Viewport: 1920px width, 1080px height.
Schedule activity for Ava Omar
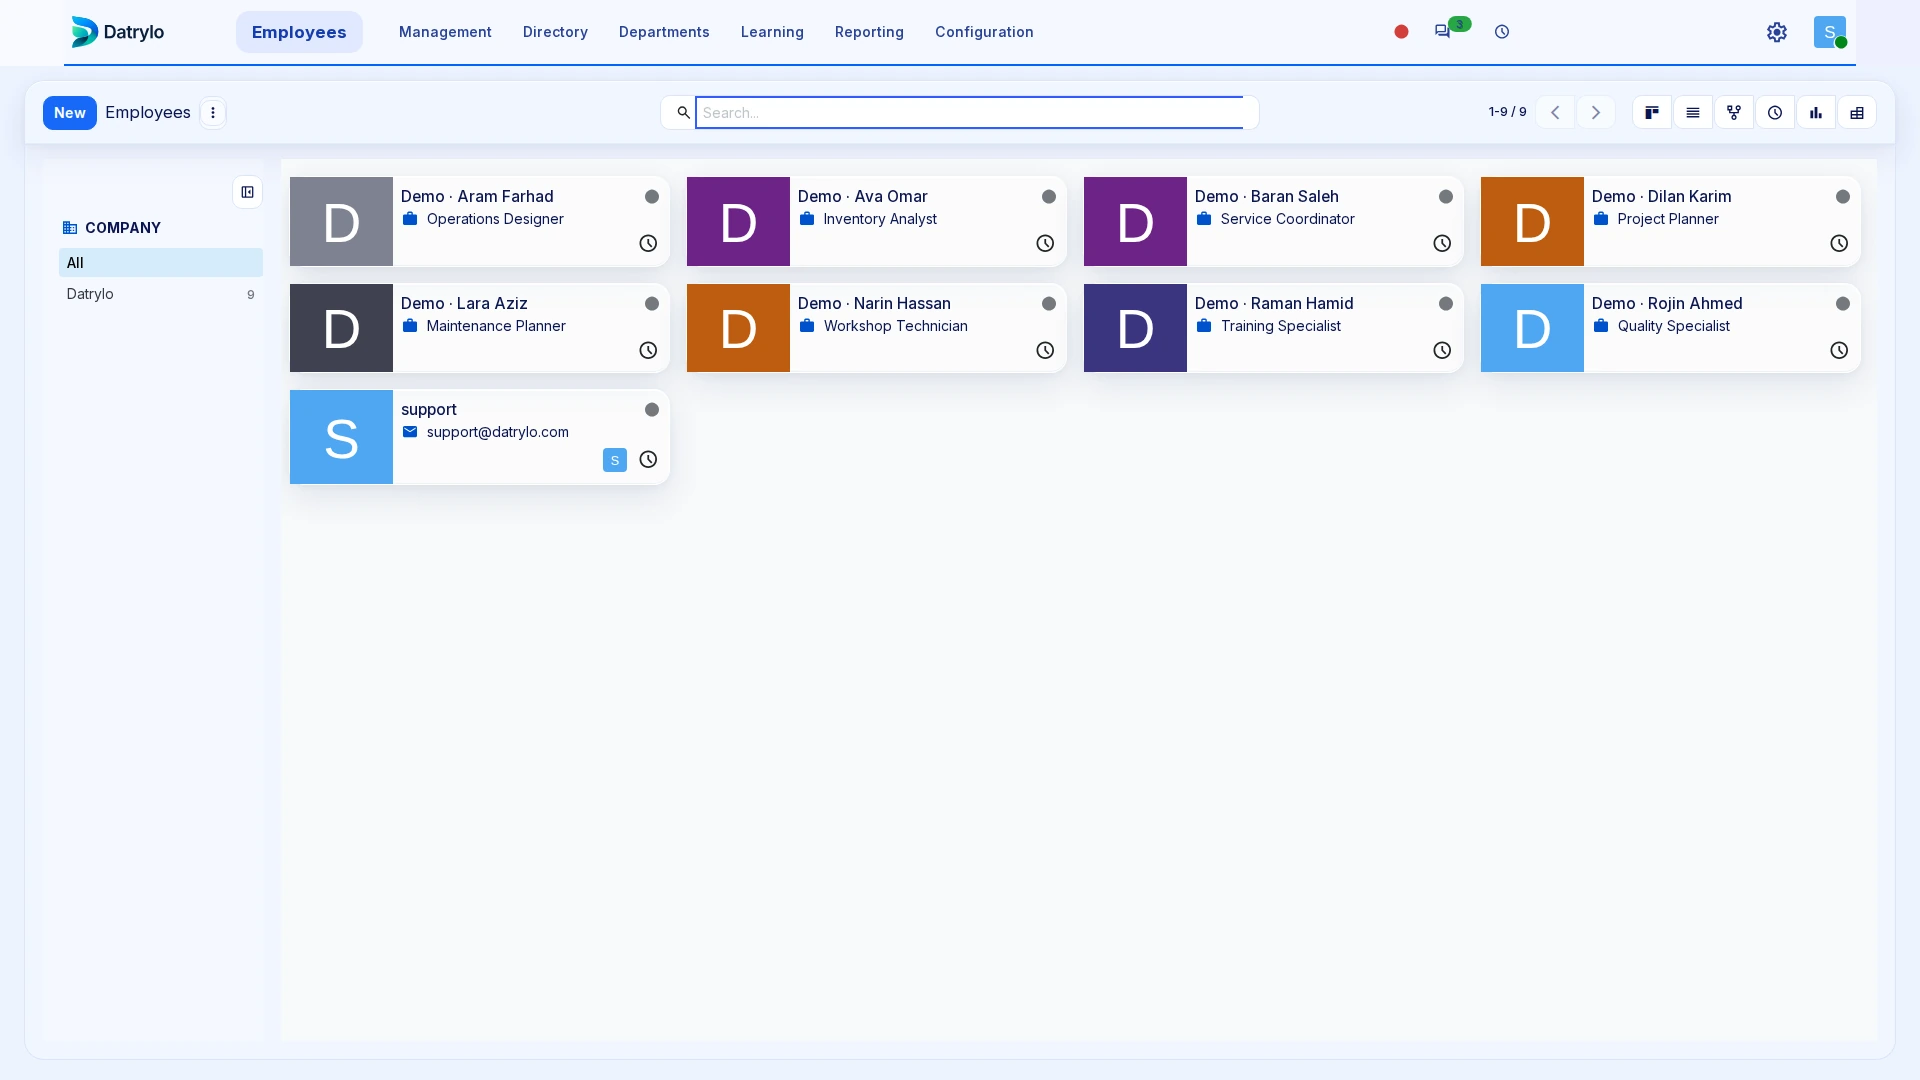[1045, 243]
